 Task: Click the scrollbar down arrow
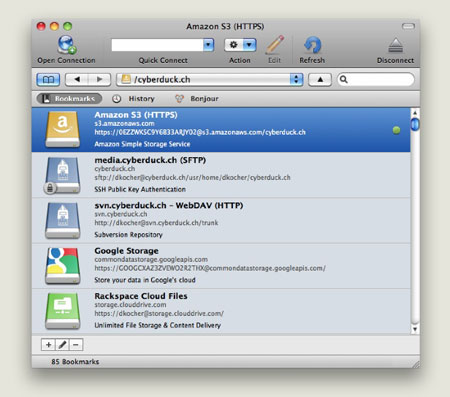tap(415, 329)
